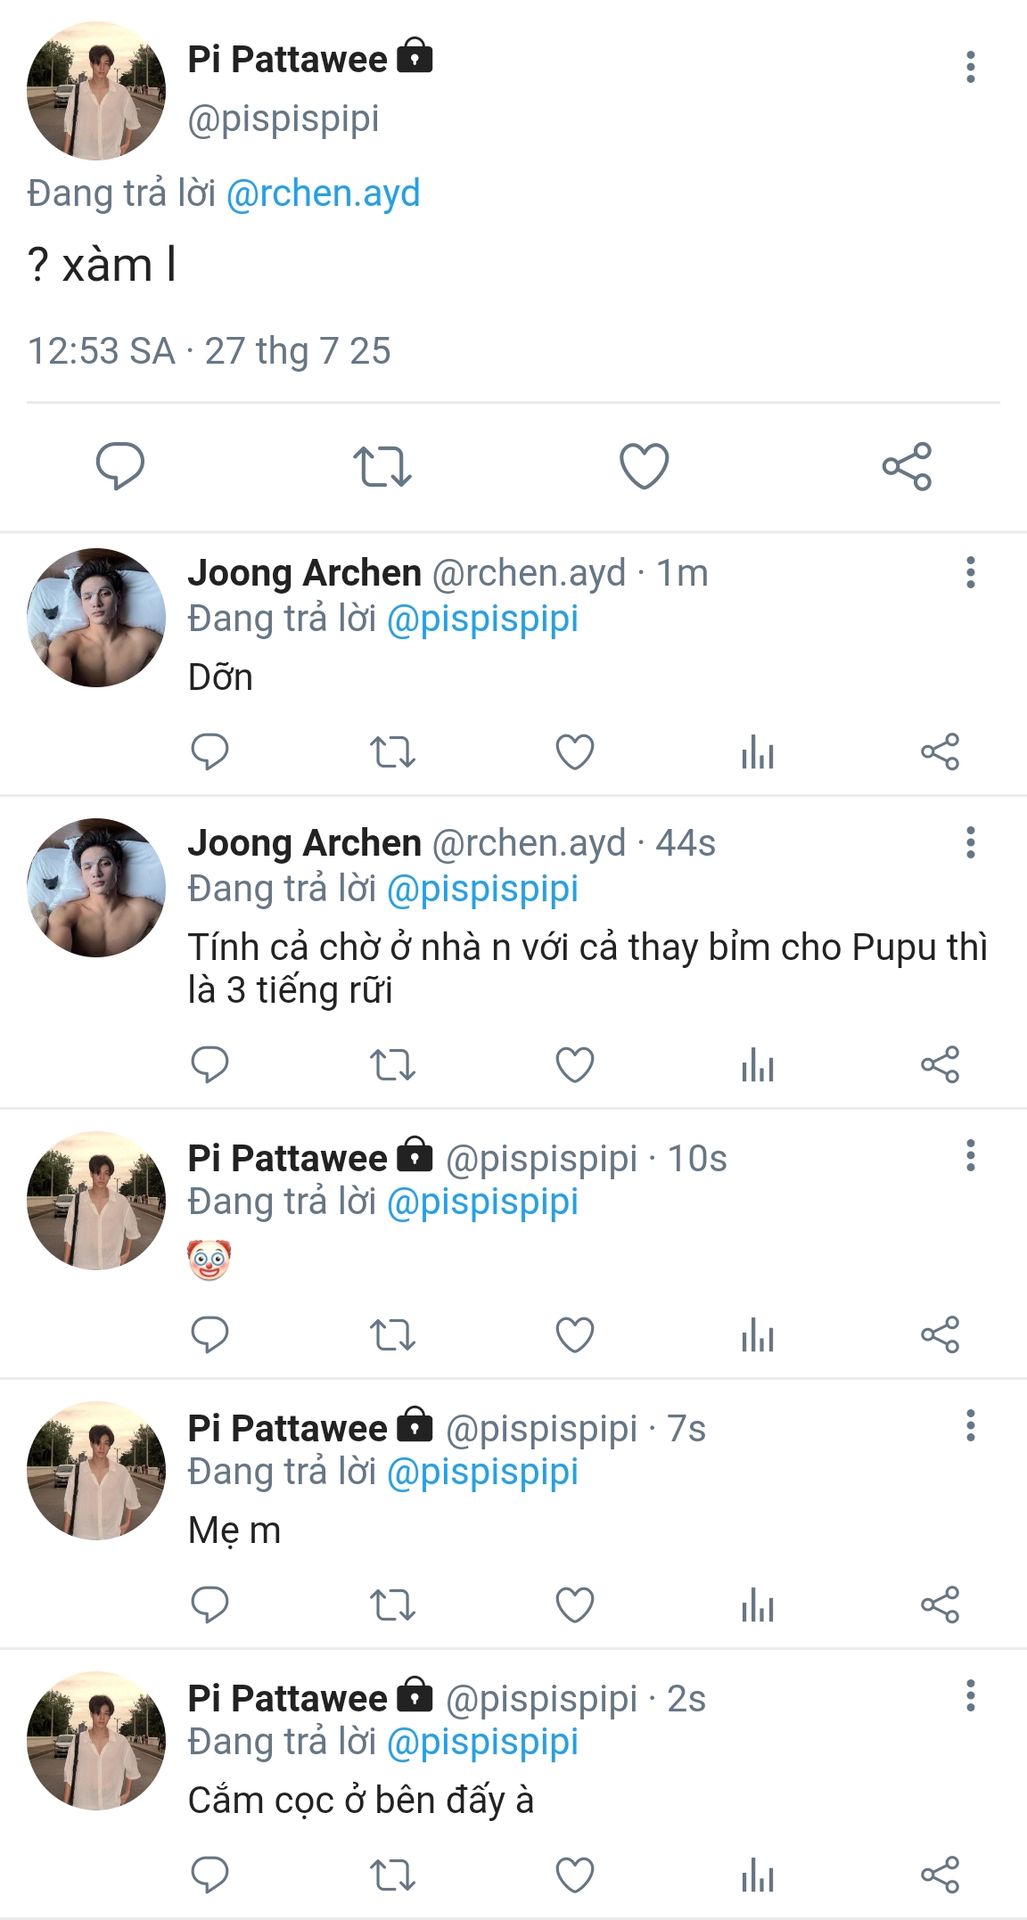Share the "Tính cả chờ ở nhà" reply
1027x1920 pixels.
point(940,1065)
